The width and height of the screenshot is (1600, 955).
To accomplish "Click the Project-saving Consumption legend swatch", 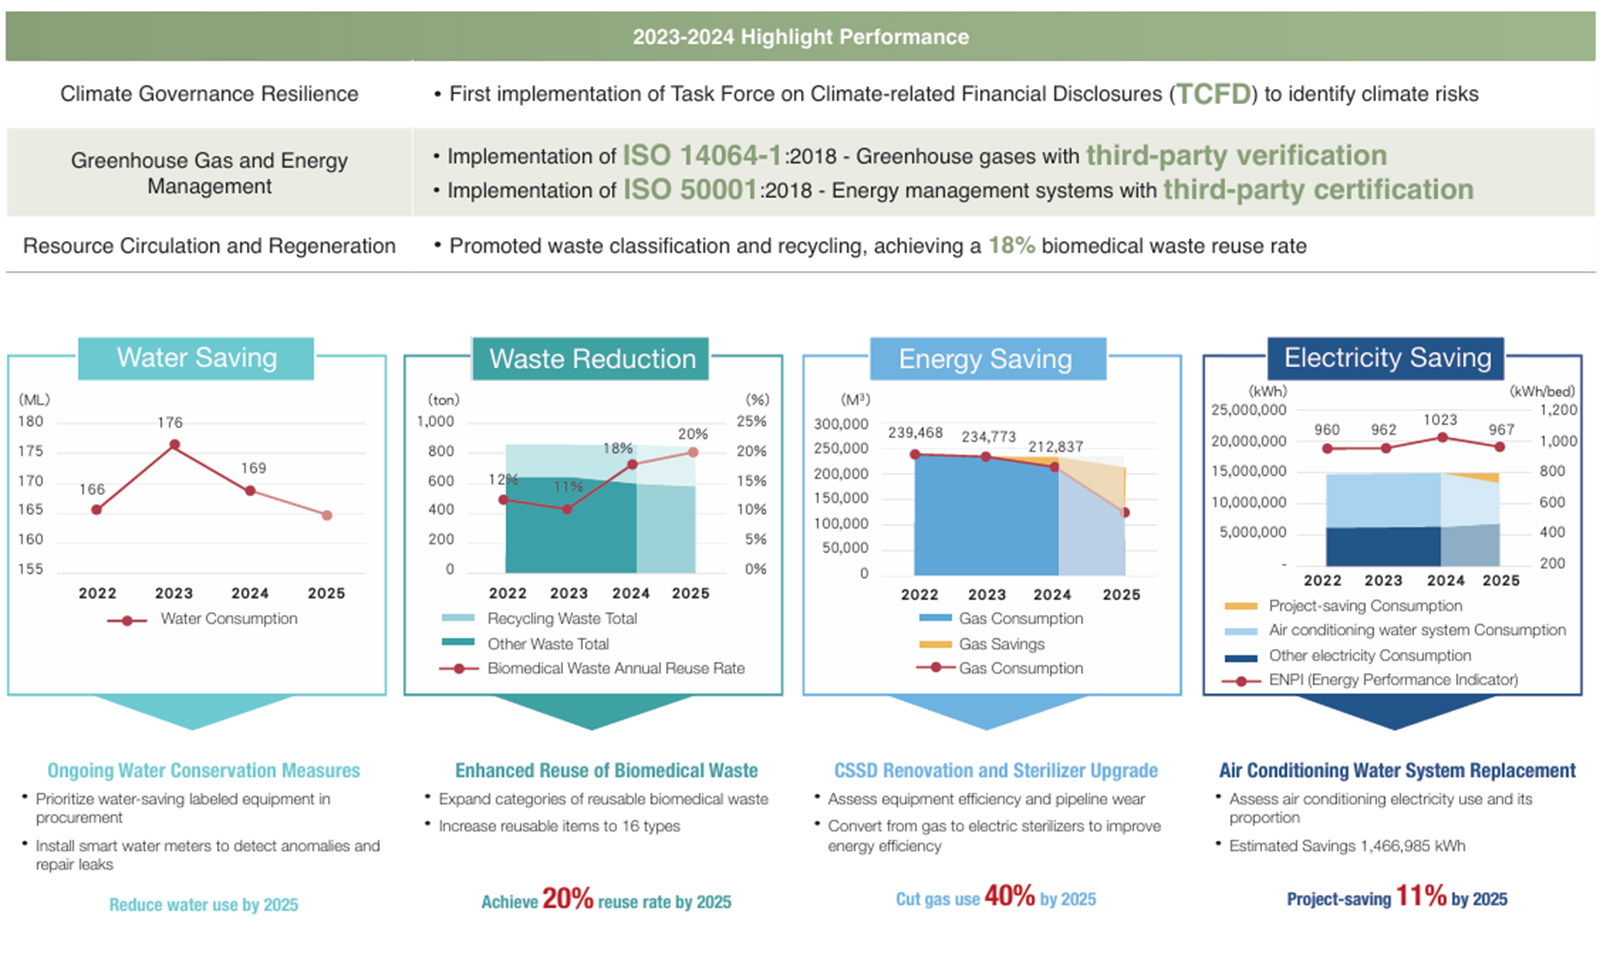I will (x=1241, y=606).
